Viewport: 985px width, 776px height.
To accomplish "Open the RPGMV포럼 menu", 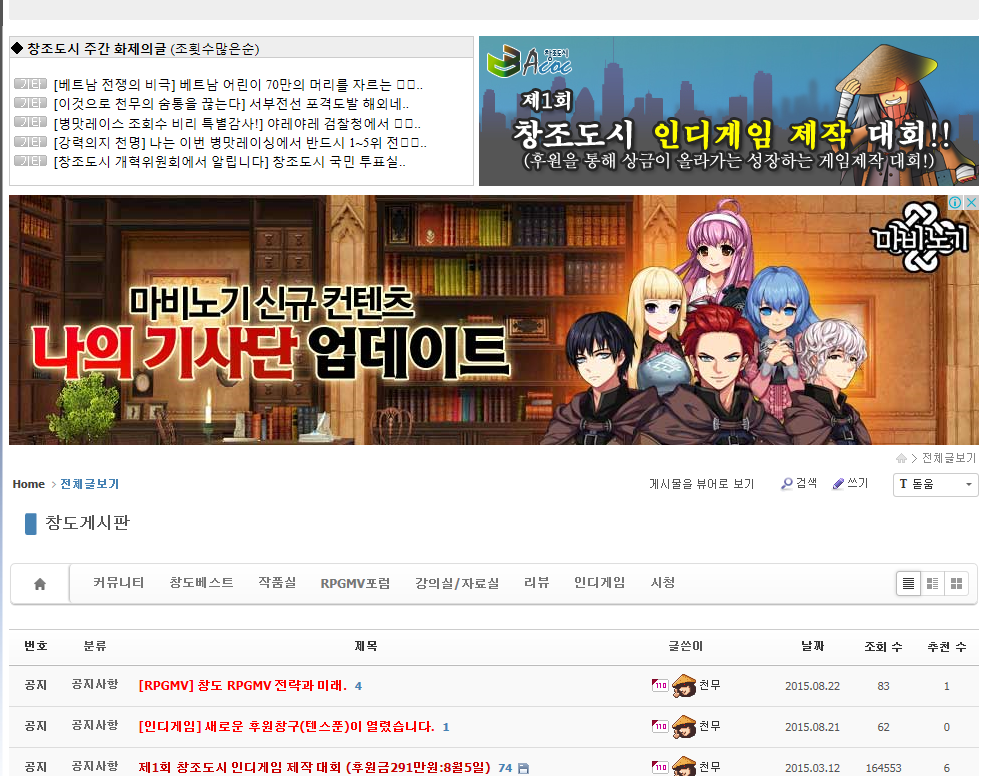I will tap(355, 583).
